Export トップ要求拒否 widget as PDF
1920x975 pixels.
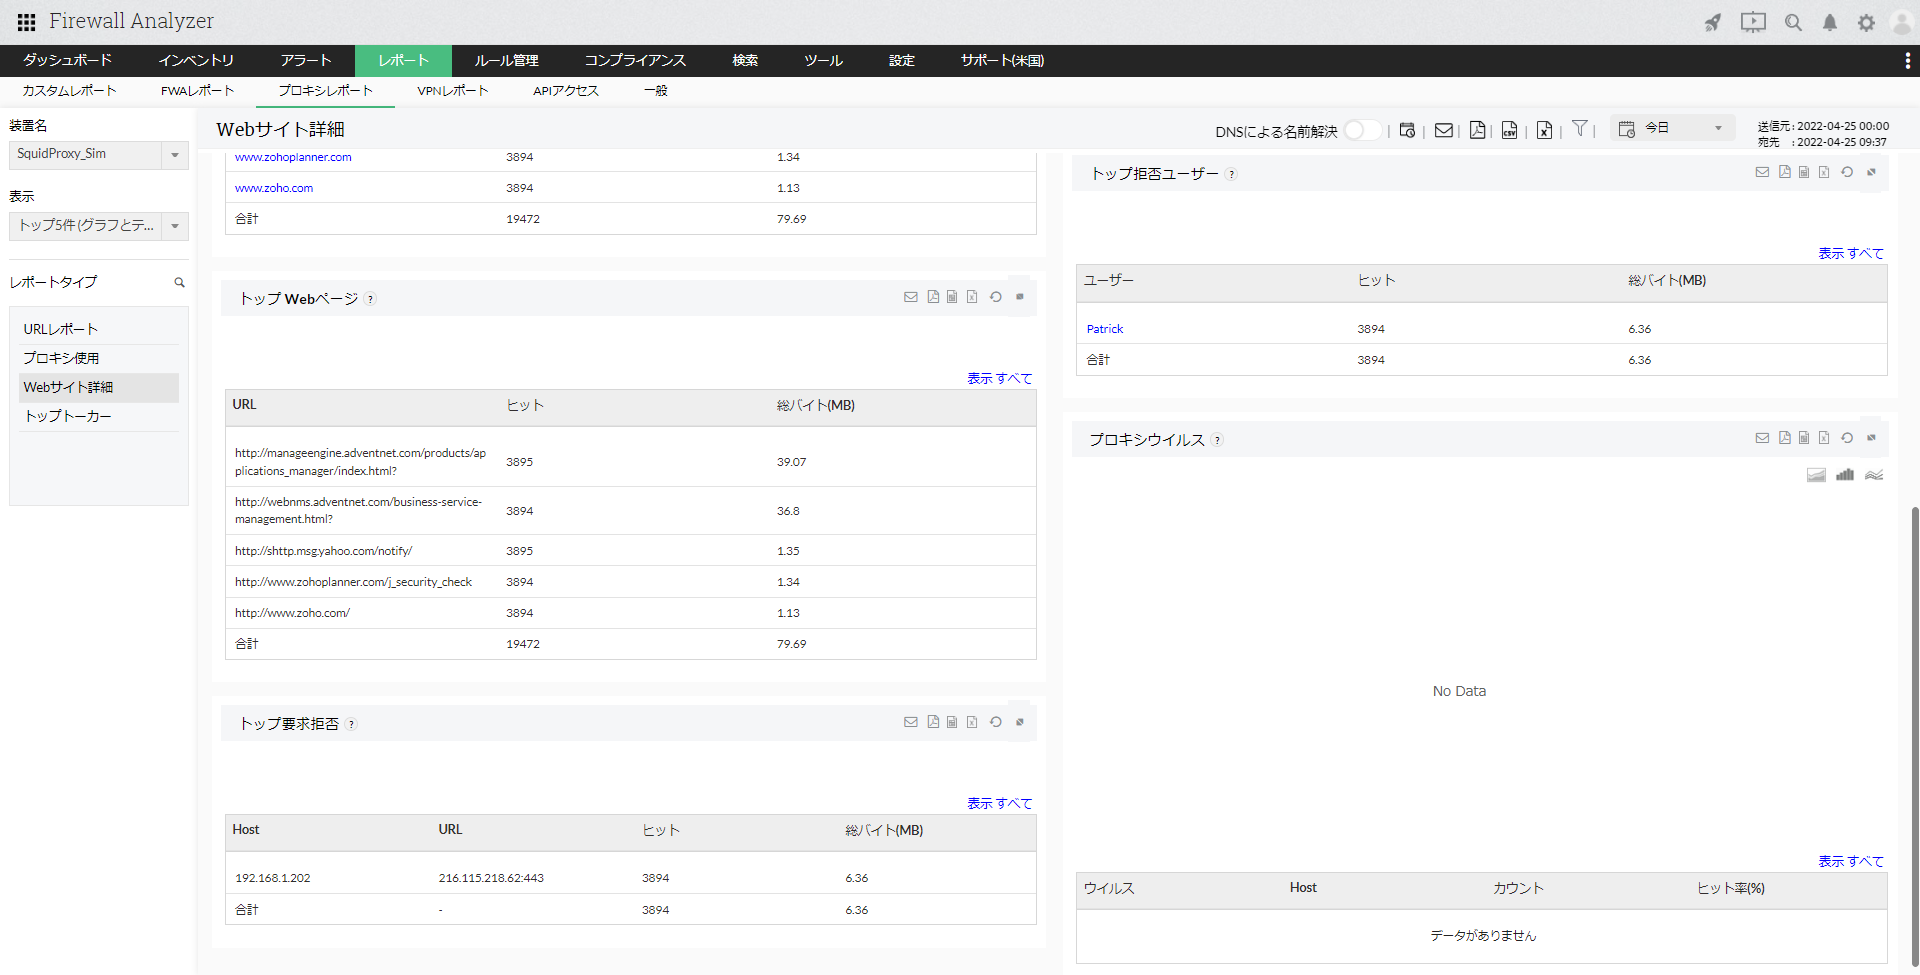[933, 722]
